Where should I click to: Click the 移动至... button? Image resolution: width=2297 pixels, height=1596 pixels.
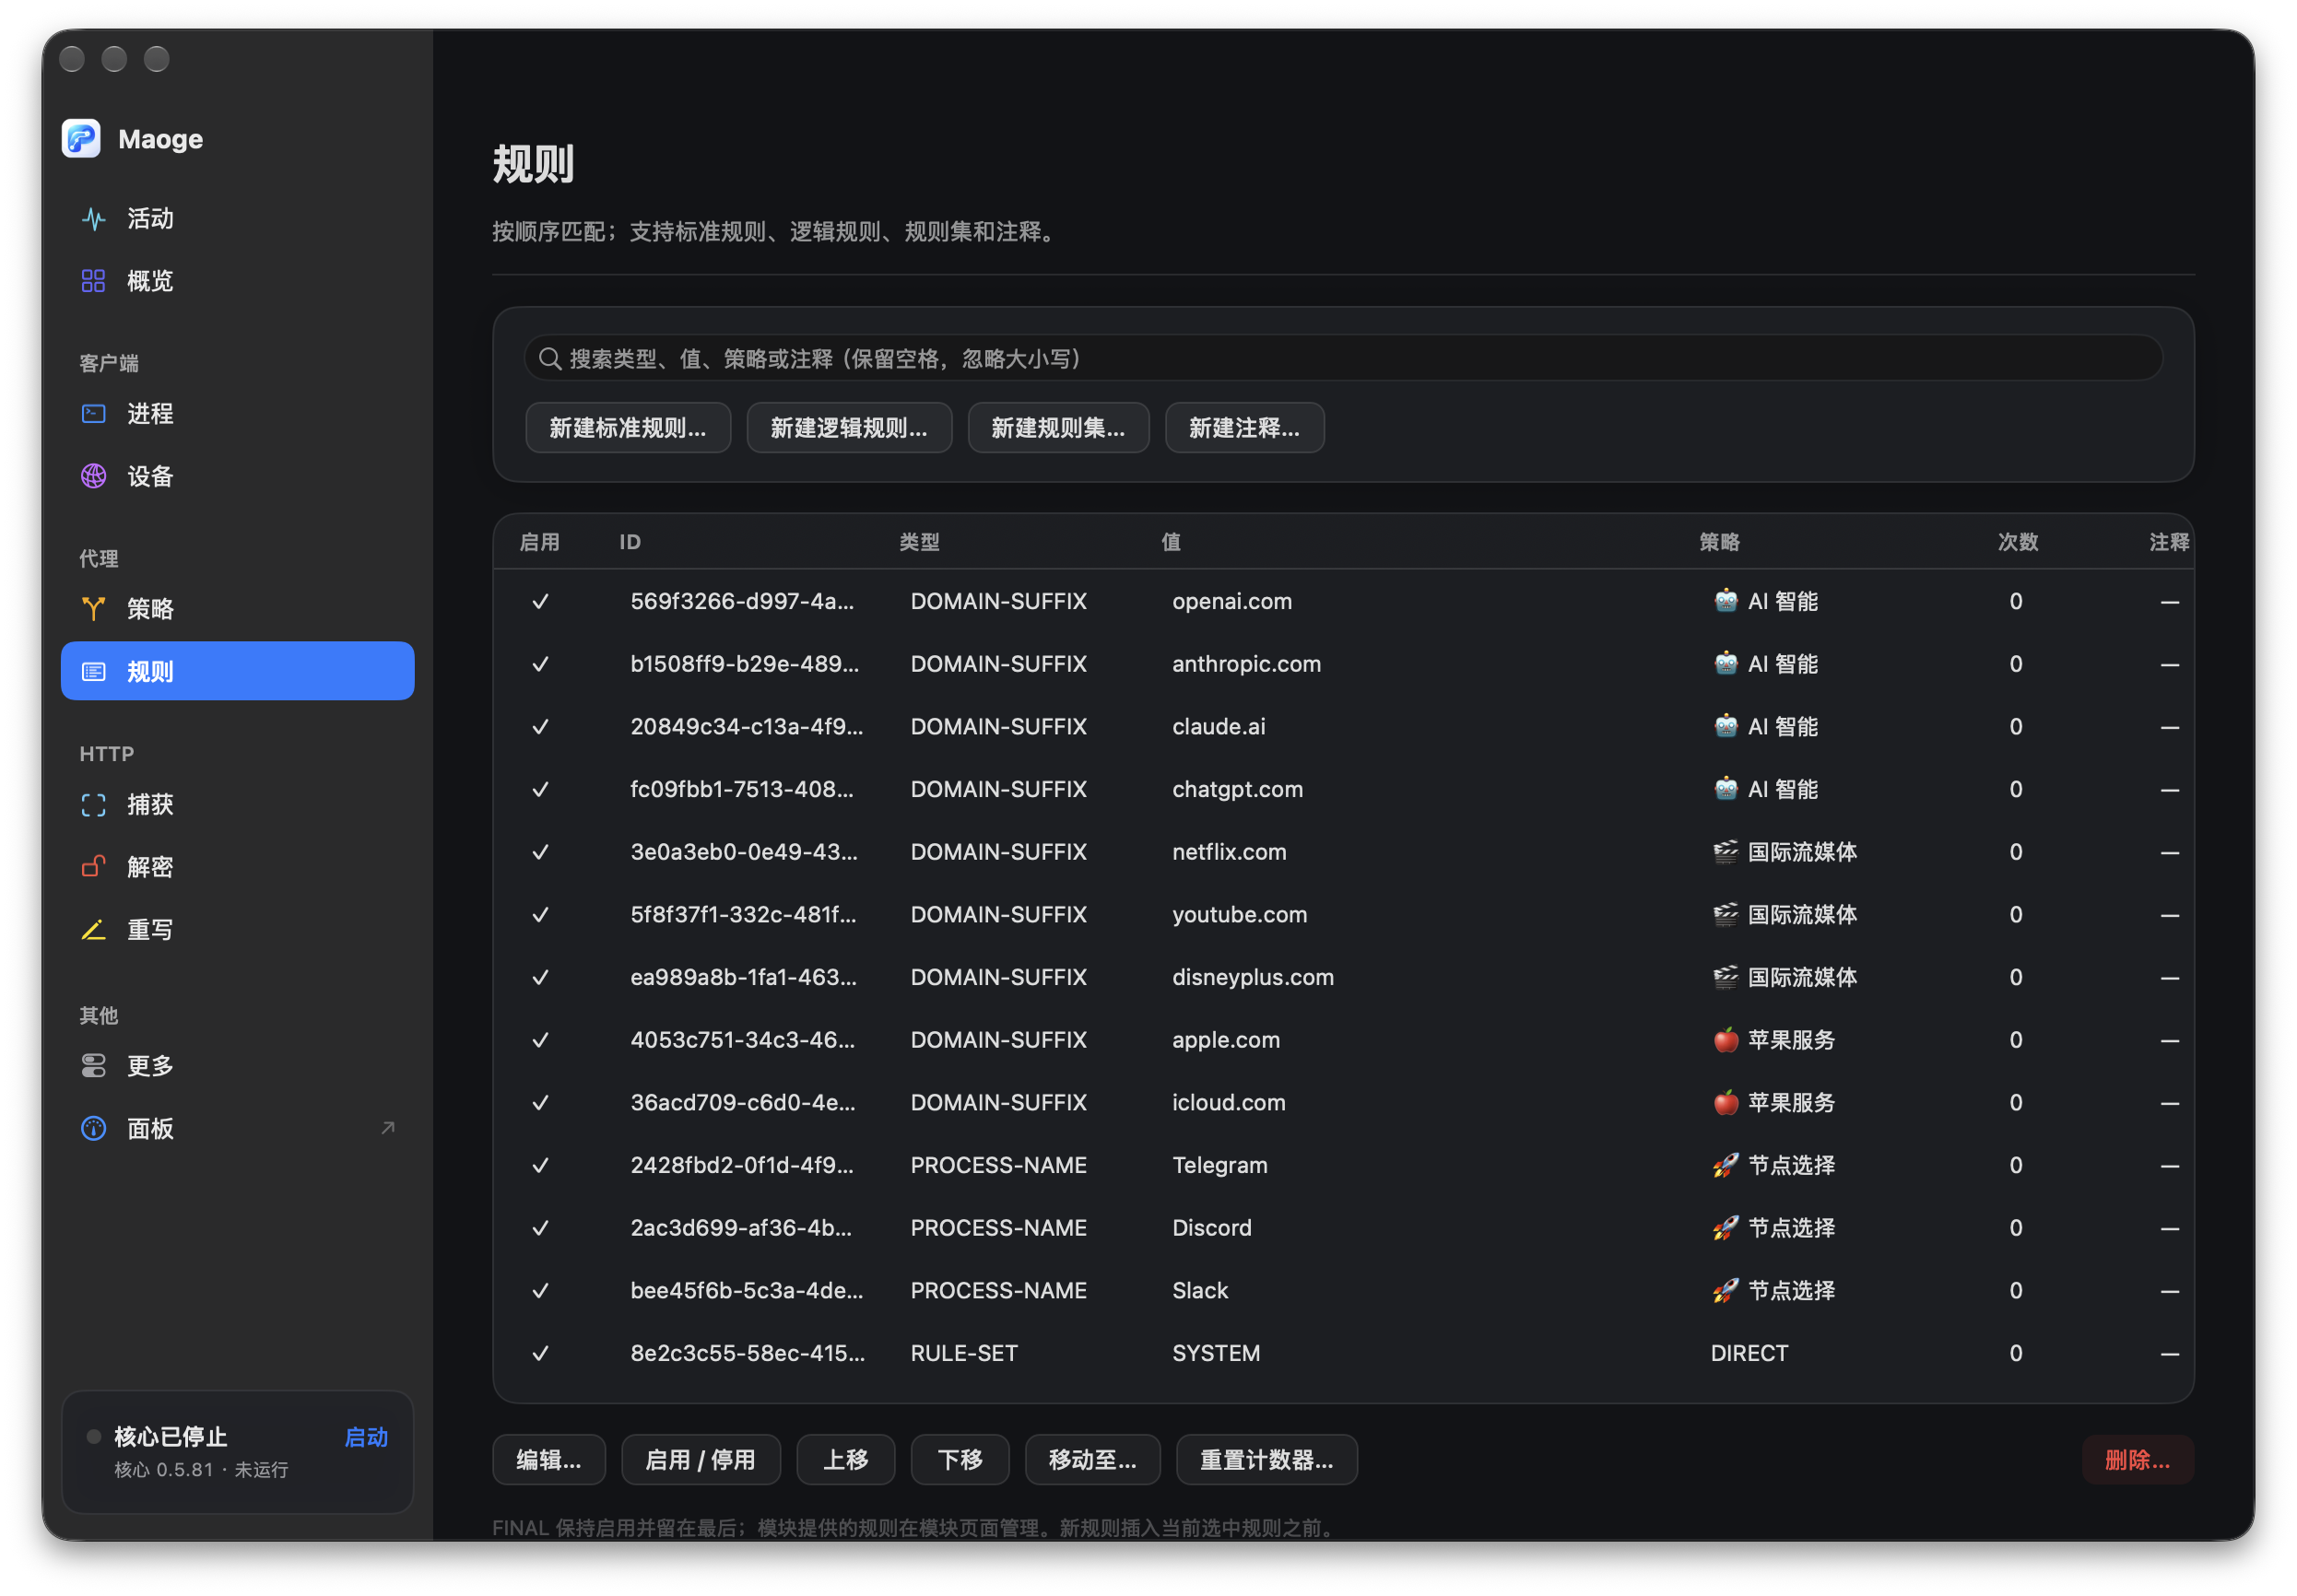tap(1091, 1459)
